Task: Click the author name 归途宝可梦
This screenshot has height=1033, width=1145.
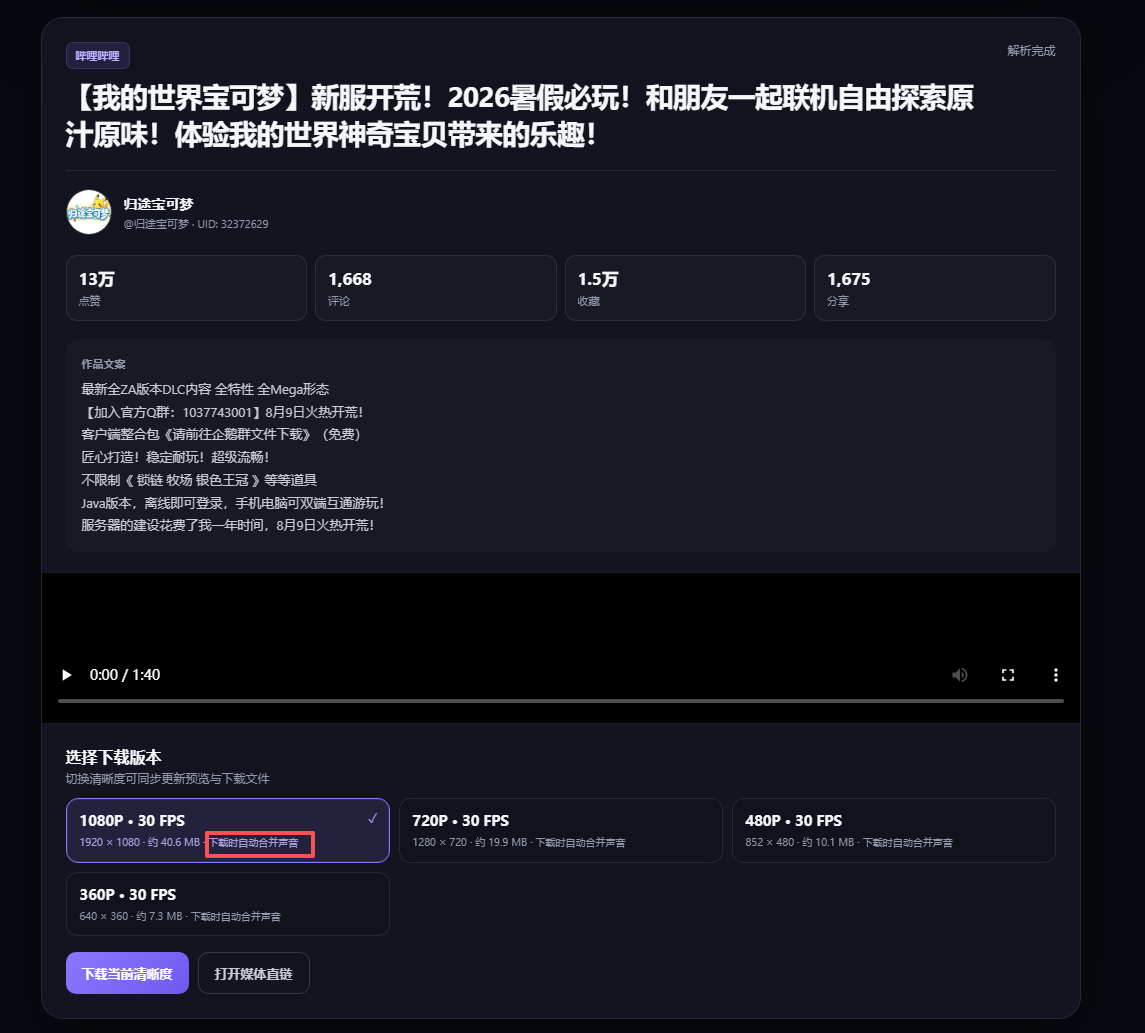Action: coord(158,204)
